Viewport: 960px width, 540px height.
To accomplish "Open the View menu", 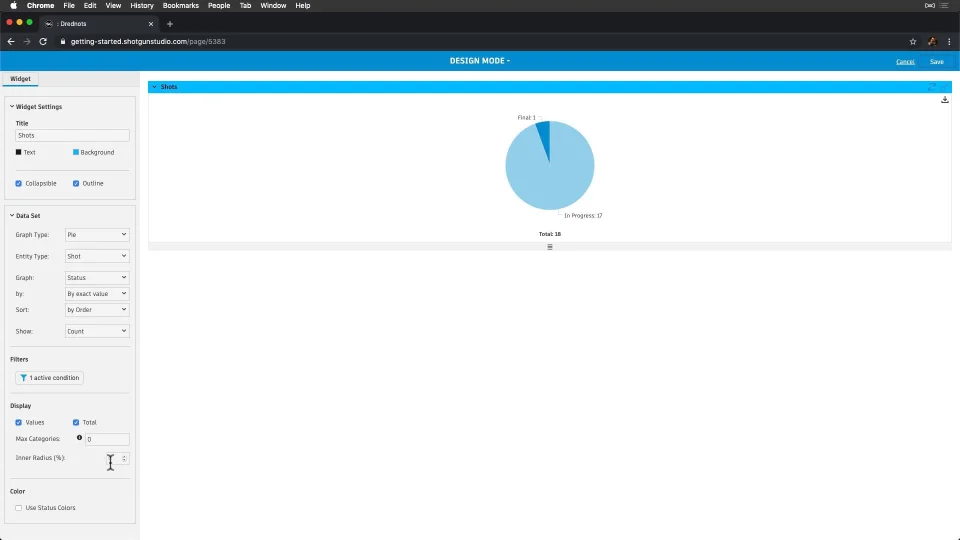I will pos(113,6).
